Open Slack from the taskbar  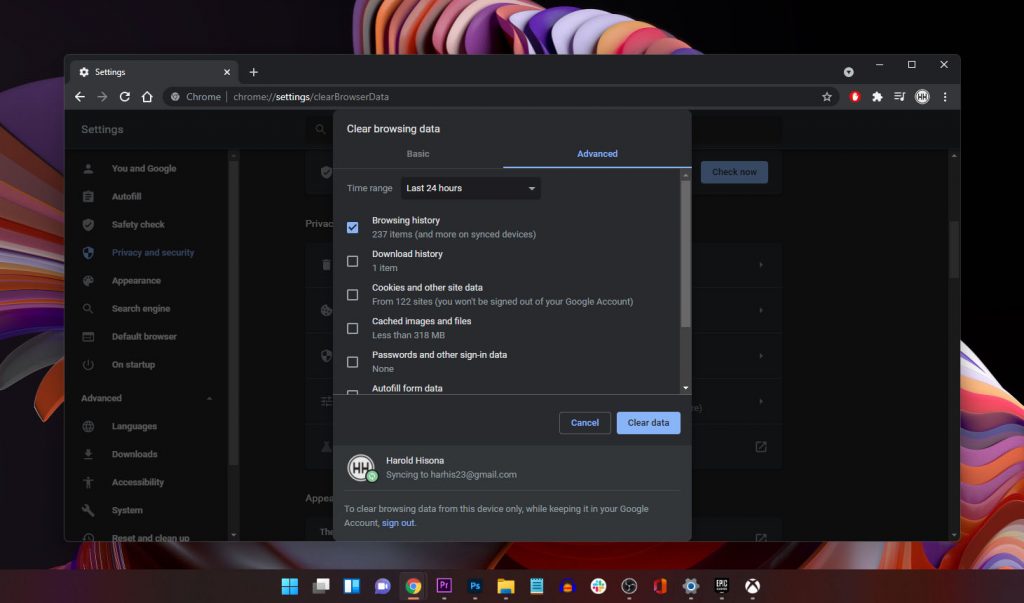pyautogui.click(x=598, y=586)
